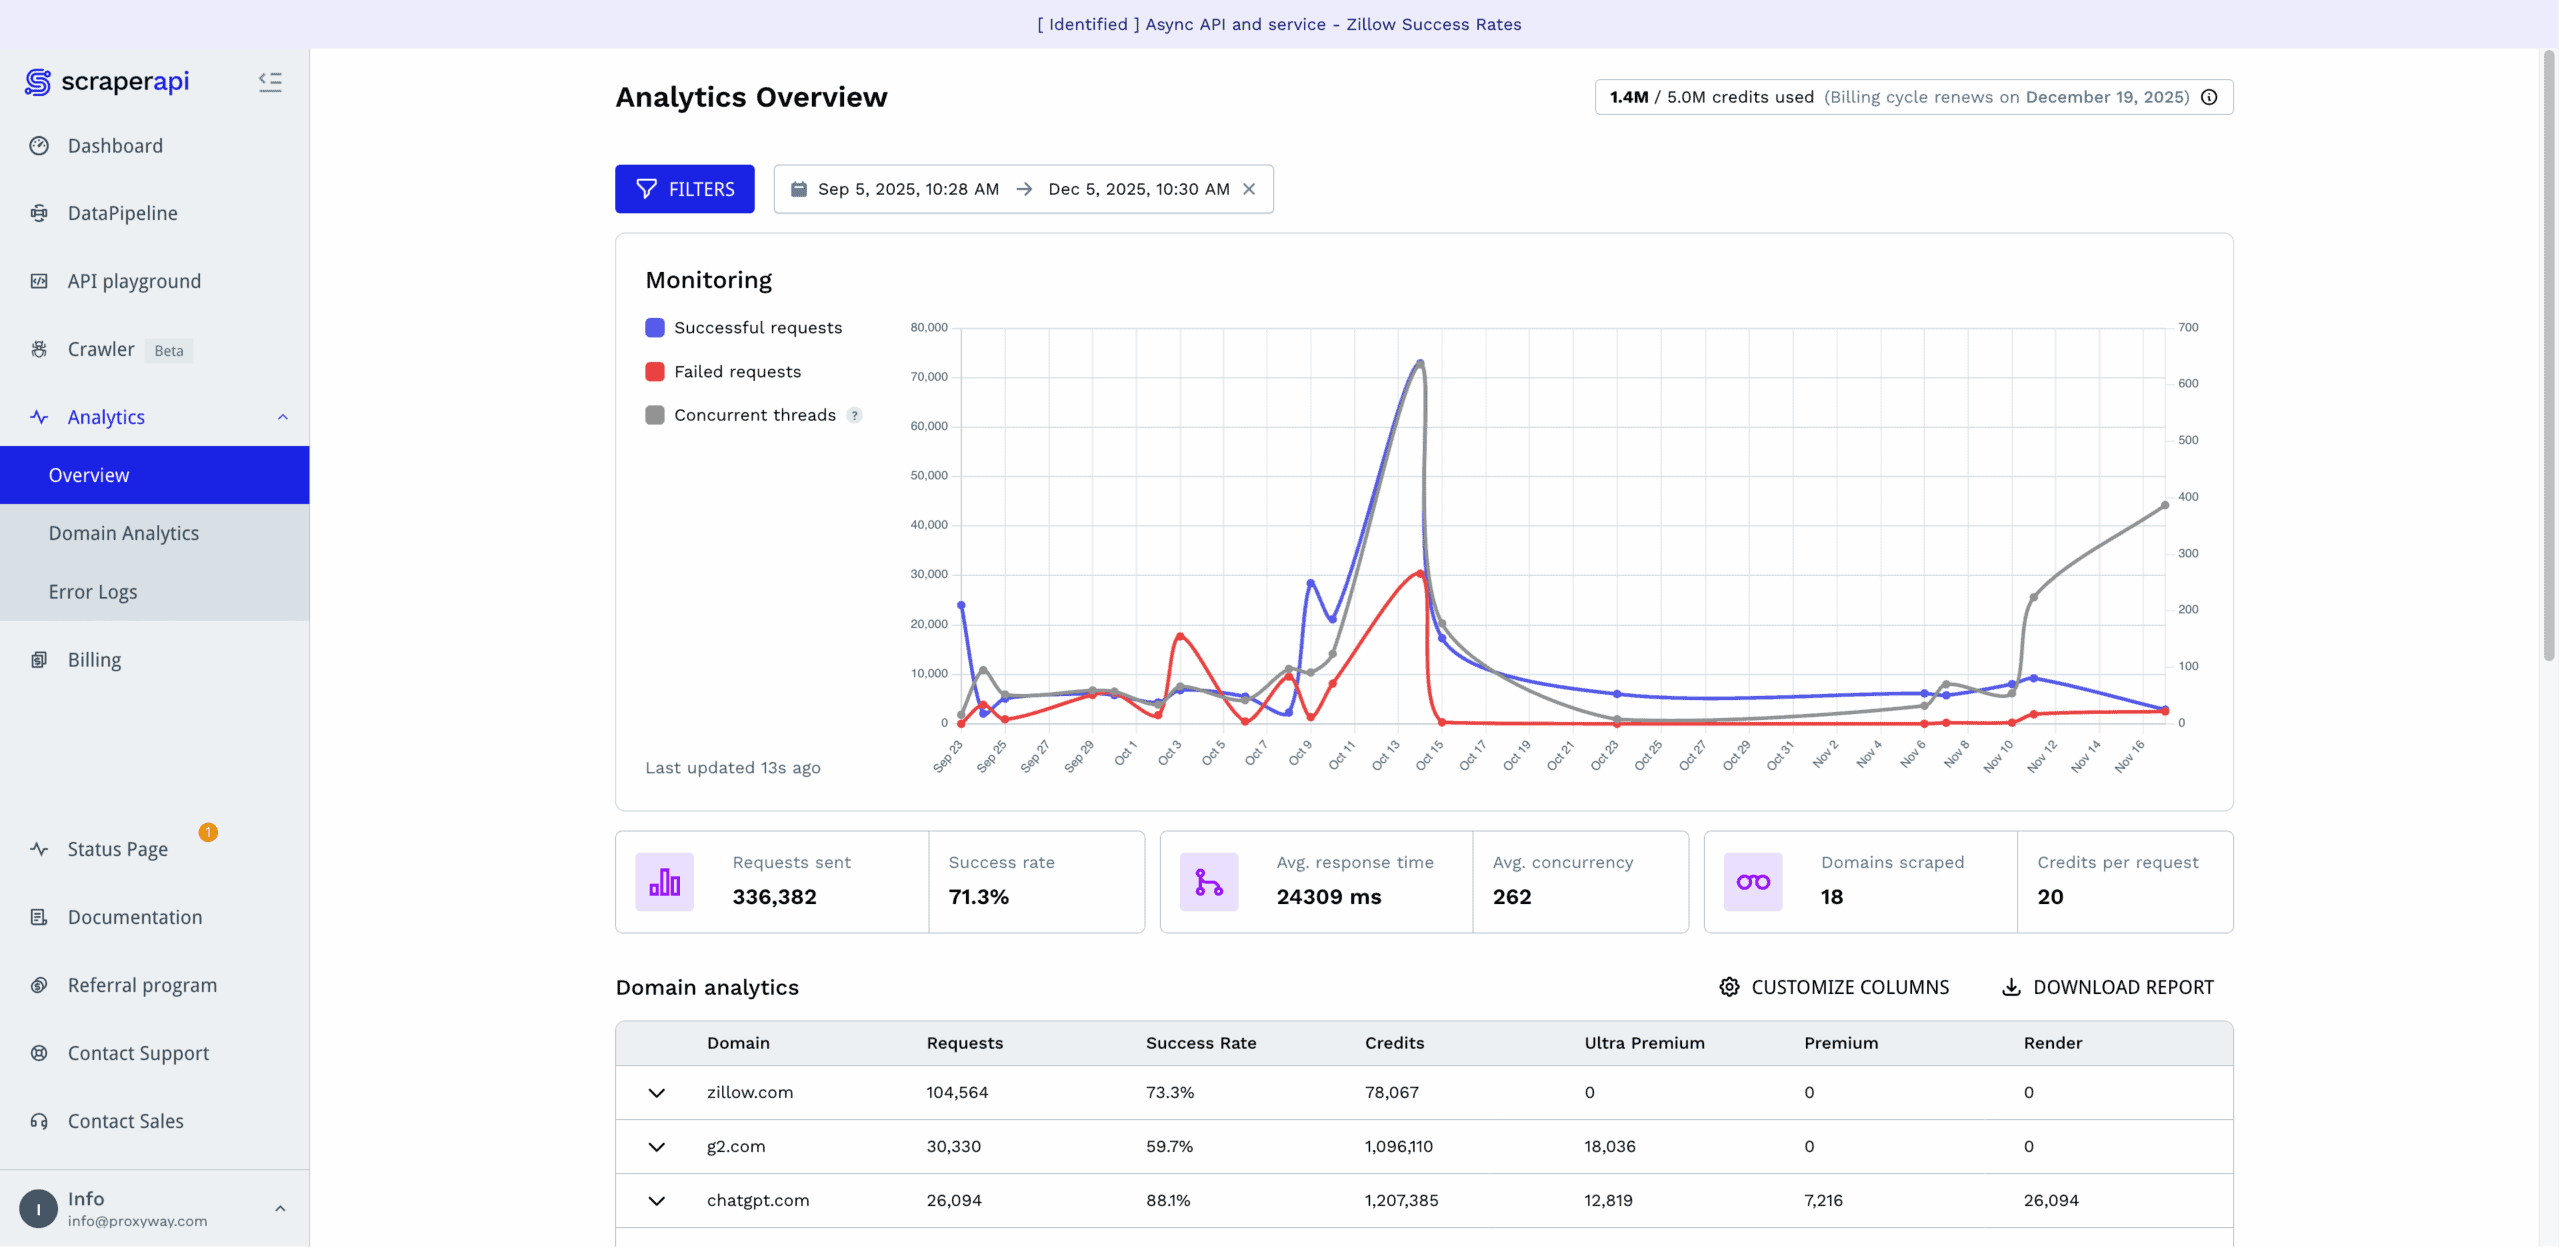
Task: Click the ScraperAPI logo
Action: (x=107, y=82)
